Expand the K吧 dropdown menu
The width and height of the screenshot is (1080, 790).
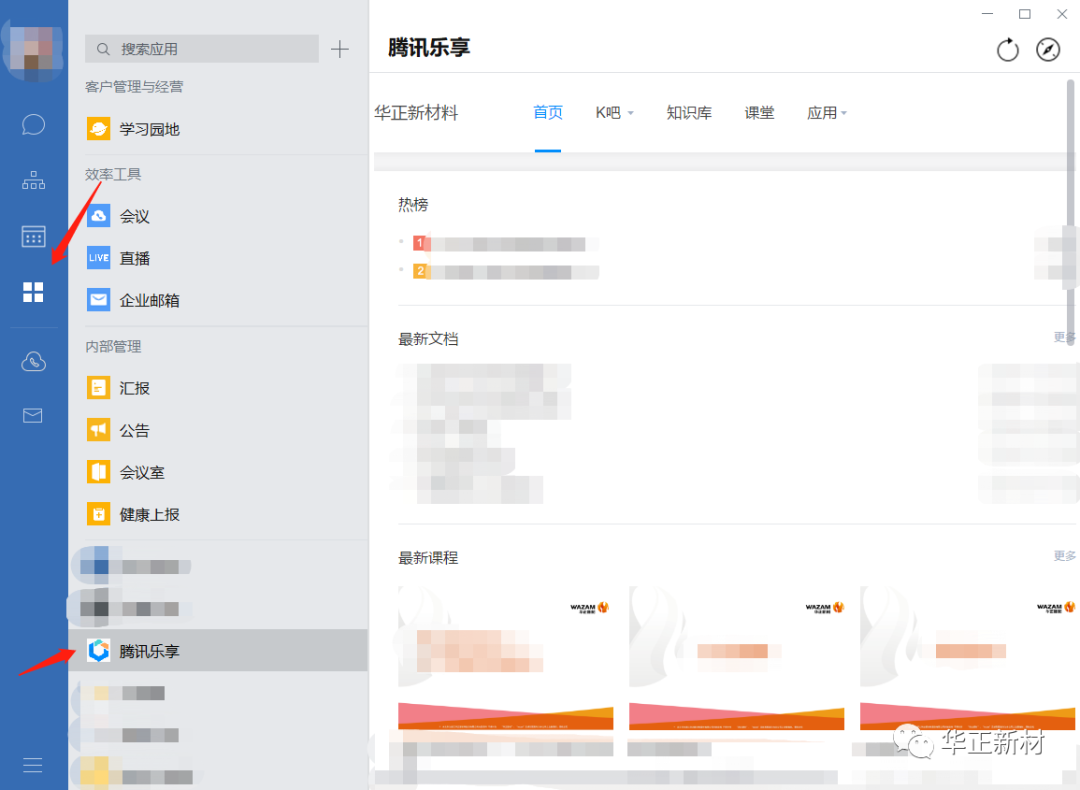[614, 112]
